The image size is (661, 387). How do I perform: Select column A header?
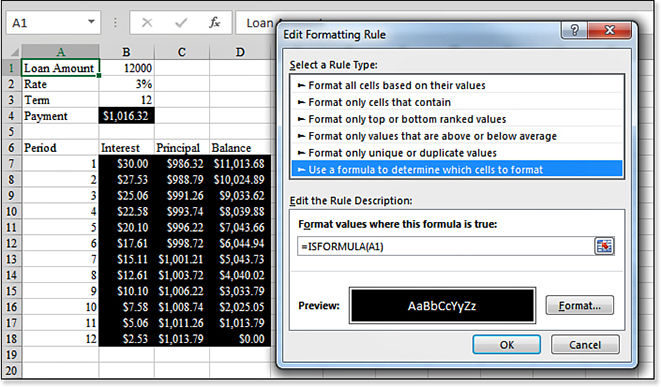(x=60, y=52)
